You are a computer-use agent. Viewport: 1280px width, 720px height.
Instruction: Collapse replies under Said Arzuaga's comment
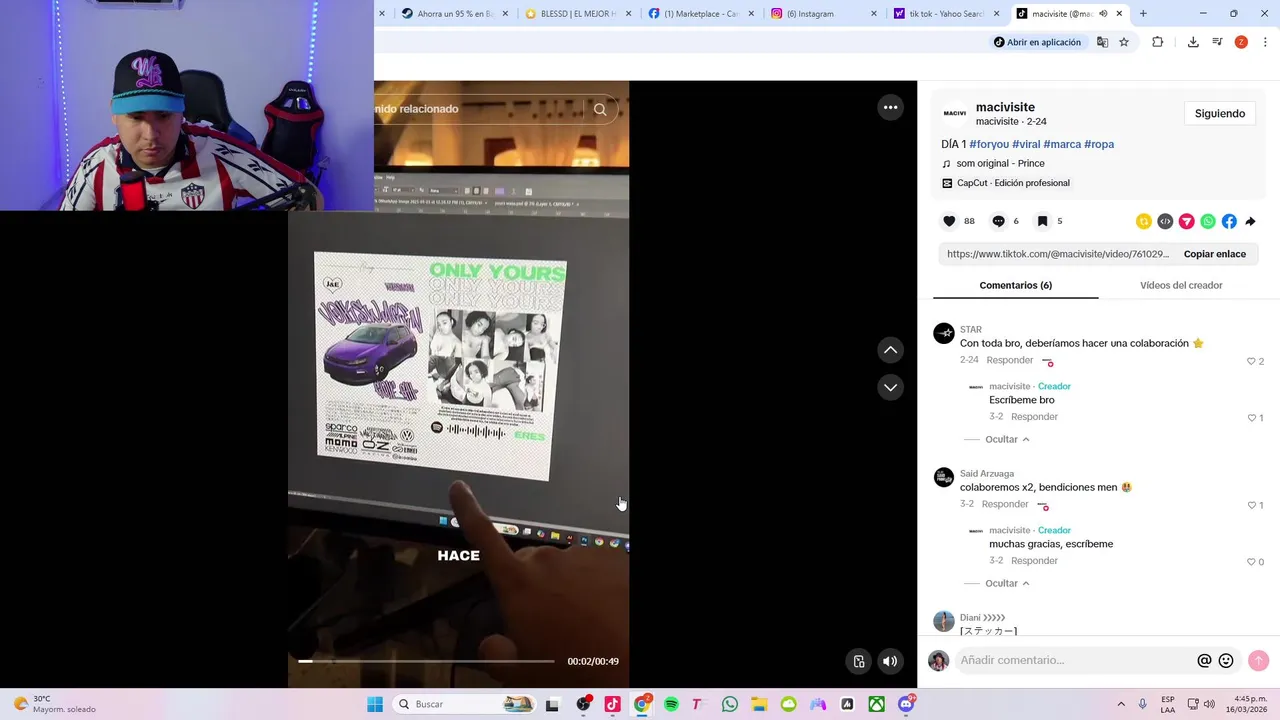click(1007, 583)
